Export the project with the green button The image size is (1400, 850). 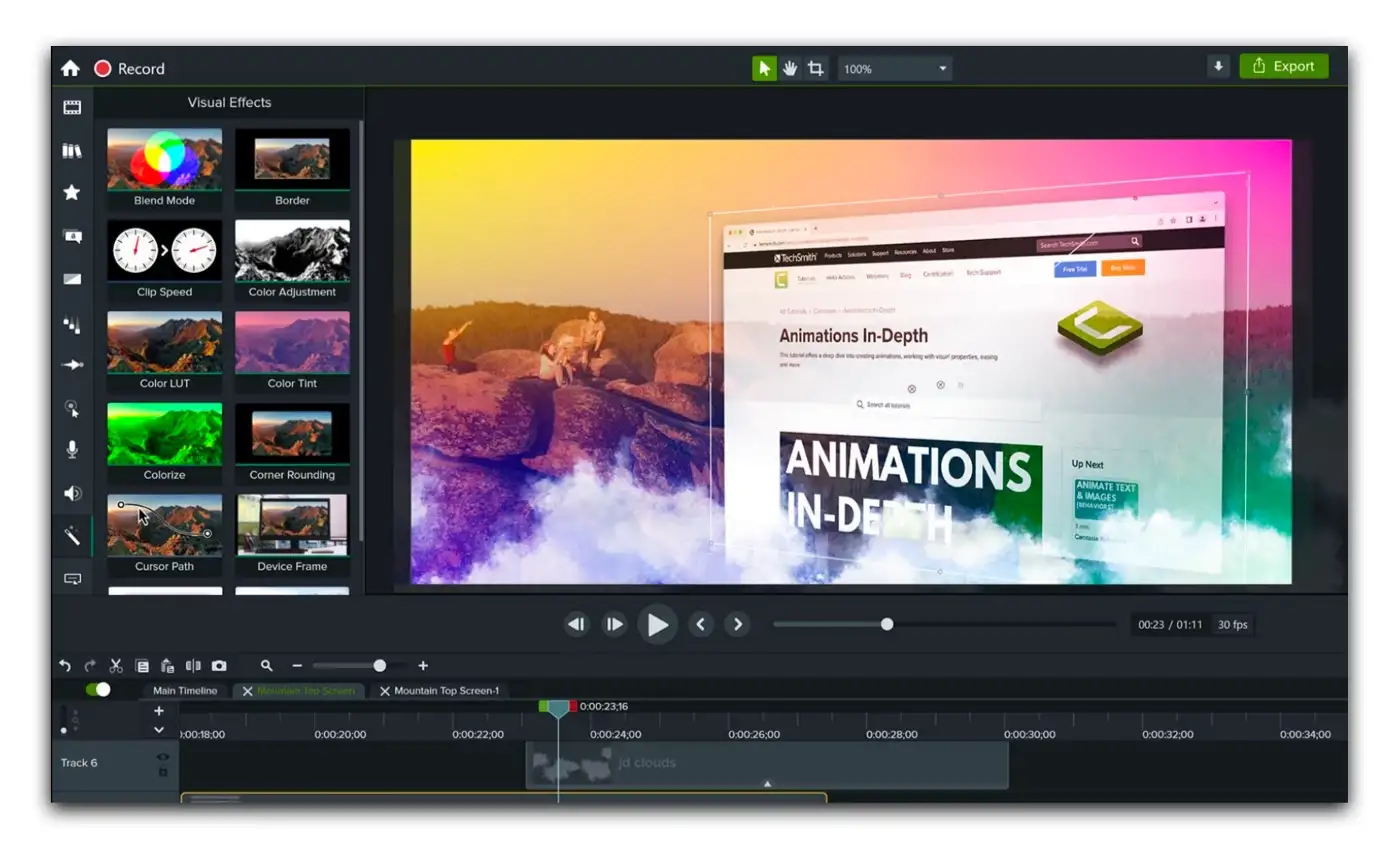1284,66
